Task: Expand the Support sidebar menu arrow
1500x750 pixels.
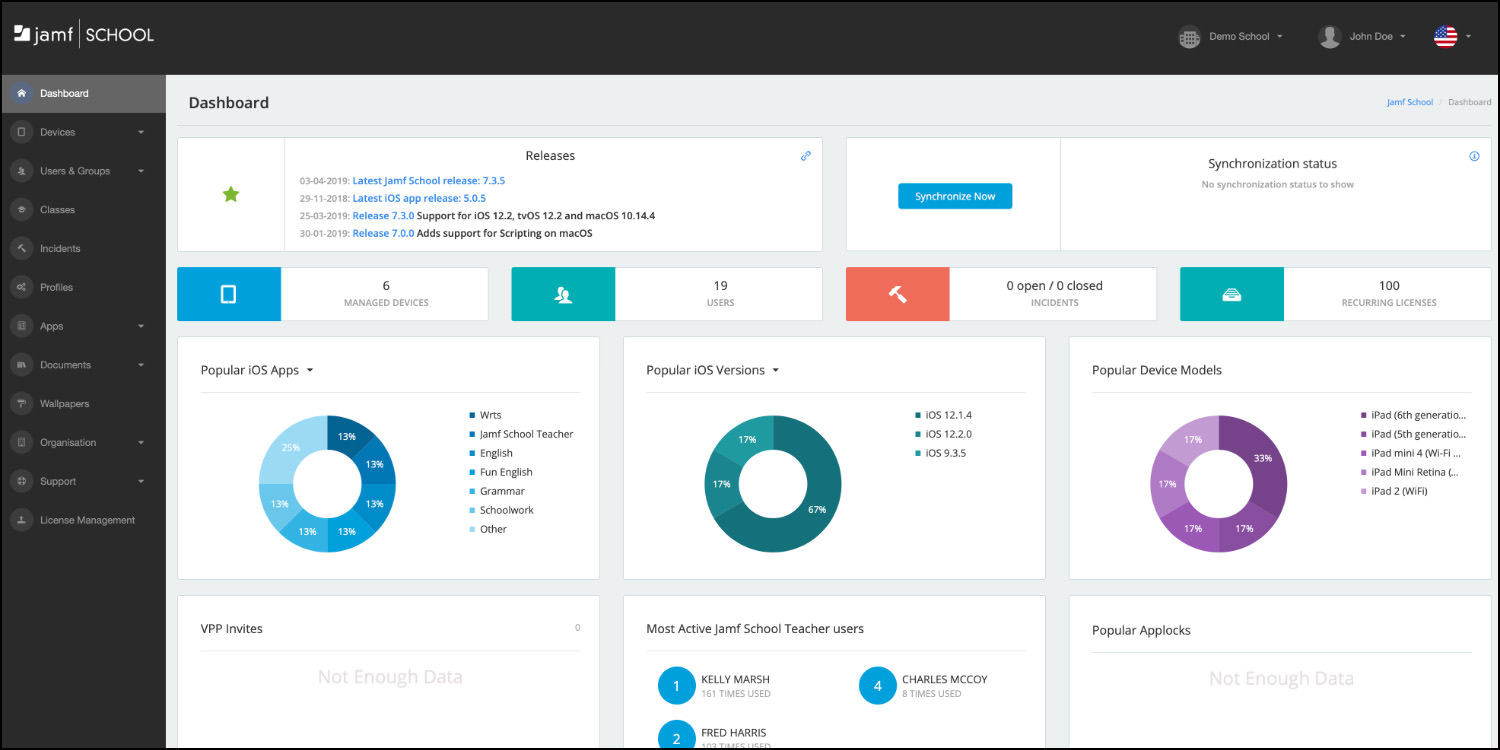Action: [141, 481]
